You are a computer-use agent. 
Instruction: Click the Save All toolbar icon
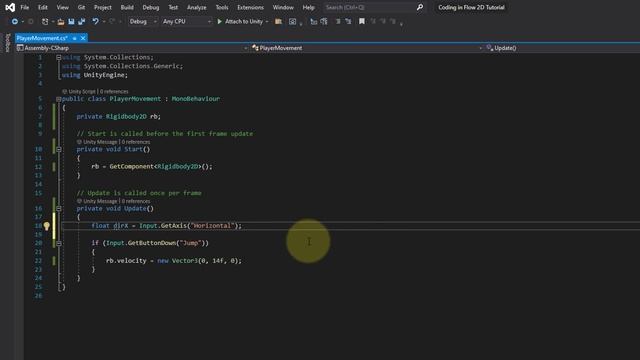(81, 21)
